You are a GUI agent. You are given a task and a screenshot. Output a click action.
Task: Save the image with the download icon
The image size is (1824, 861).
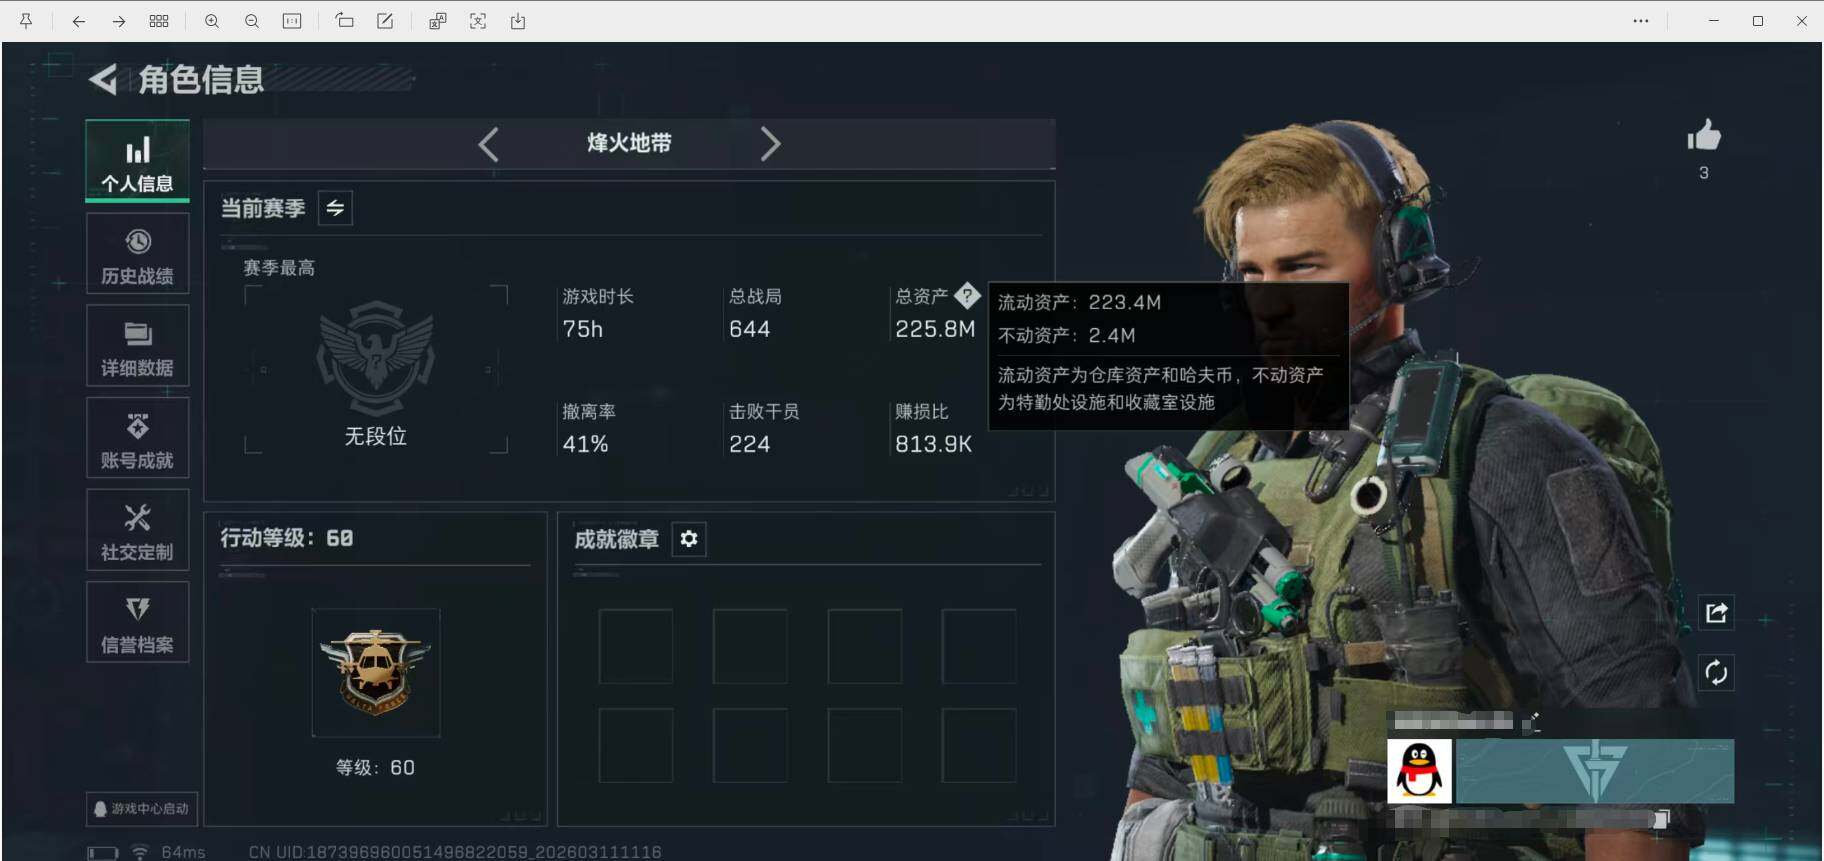coord(518,21)
